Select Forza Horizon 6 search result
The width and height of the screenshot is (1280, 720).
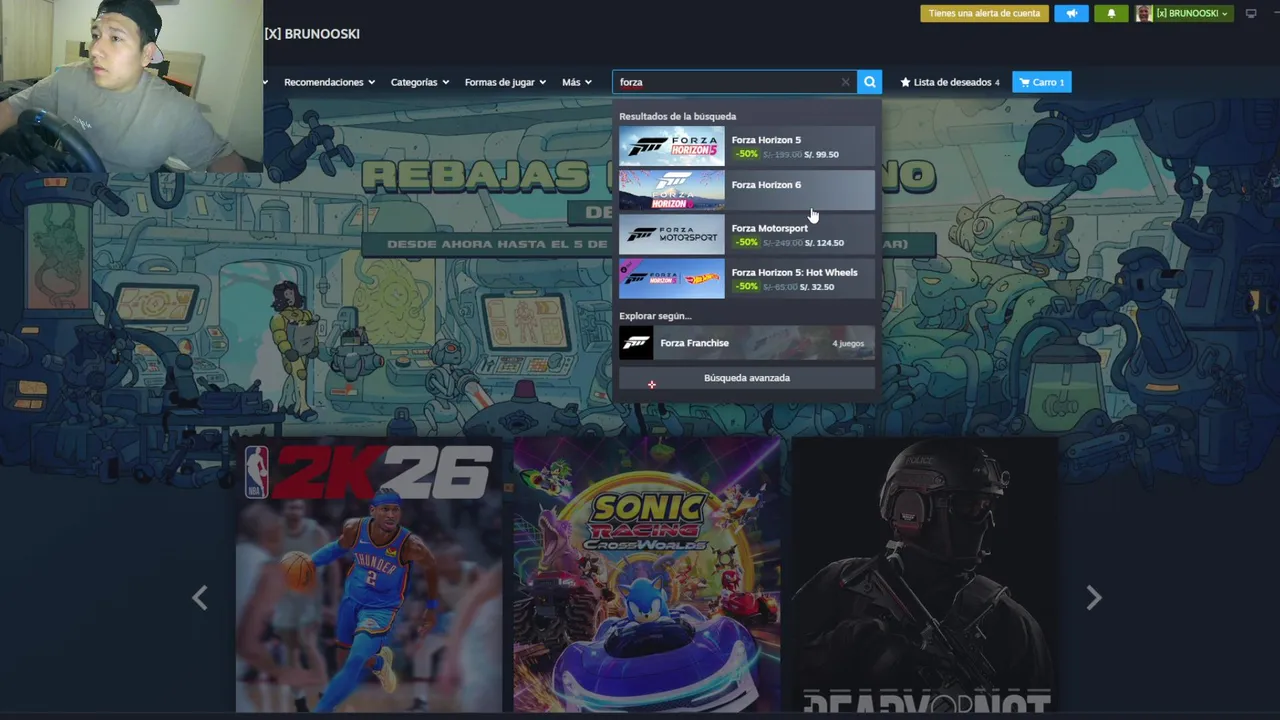coord(747,190)
